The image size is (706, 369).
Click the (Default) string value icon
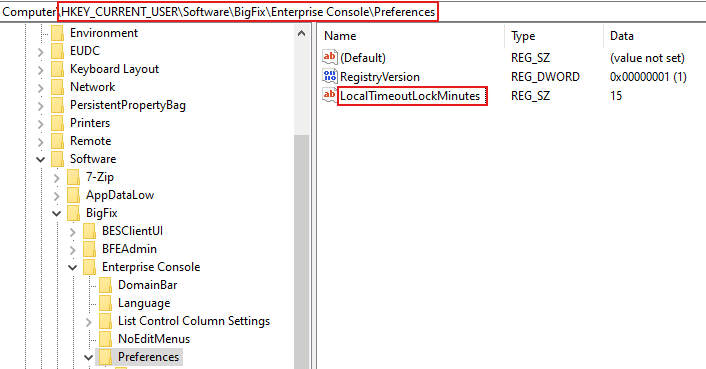(x=330, y=57)
